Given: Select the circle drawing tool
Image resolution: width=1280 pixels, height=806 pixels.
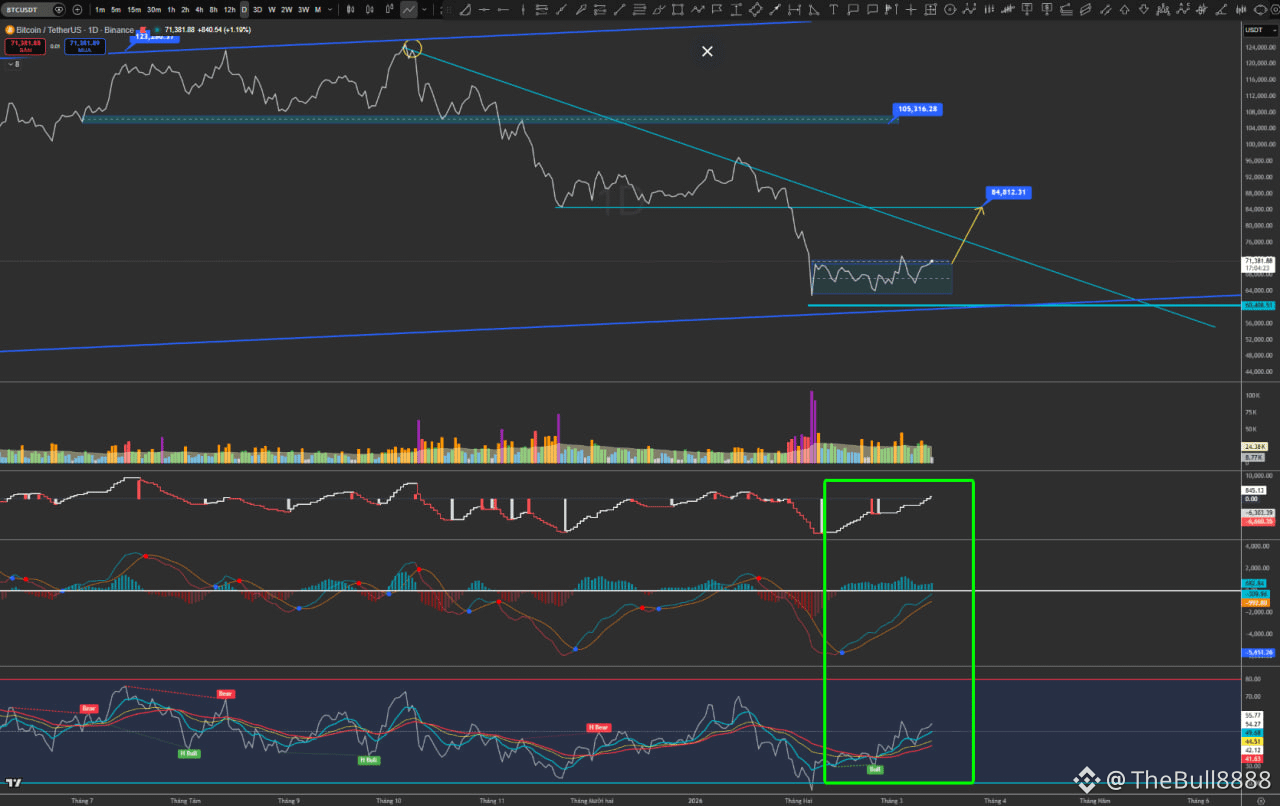Looking at the screenshot, I should [x=950, y=9].
